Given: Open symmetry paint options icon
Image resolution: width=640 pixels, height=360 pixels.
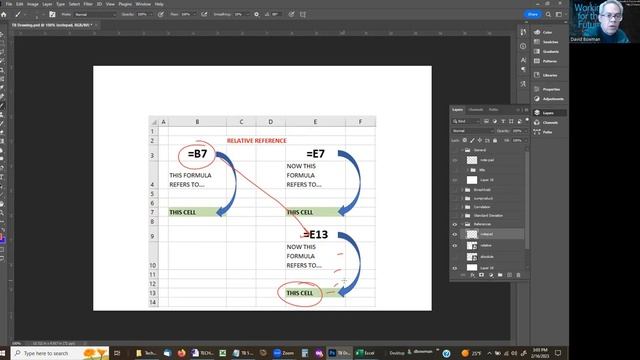Looking at the screenshot, I should pos(303,14).
